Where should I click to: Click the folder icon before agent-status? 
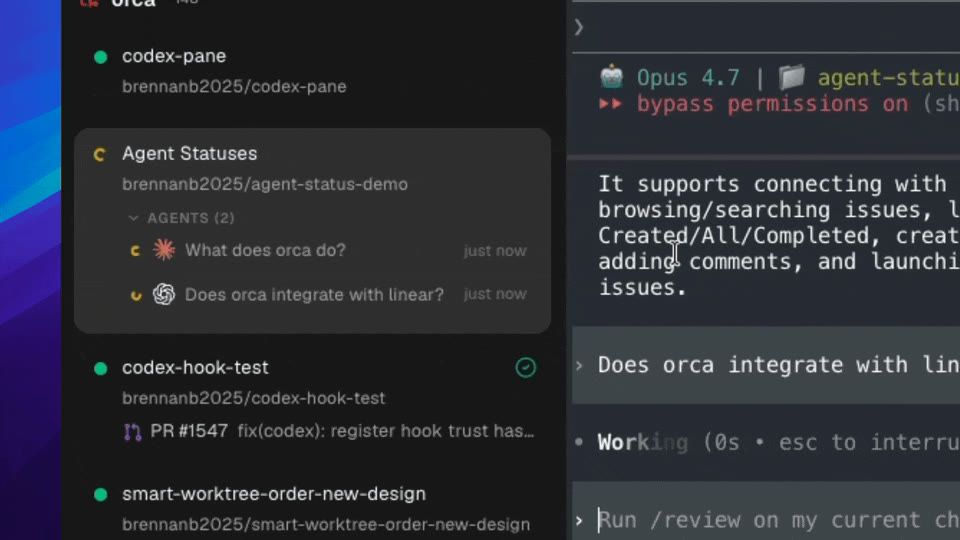[x=791, y=78]
